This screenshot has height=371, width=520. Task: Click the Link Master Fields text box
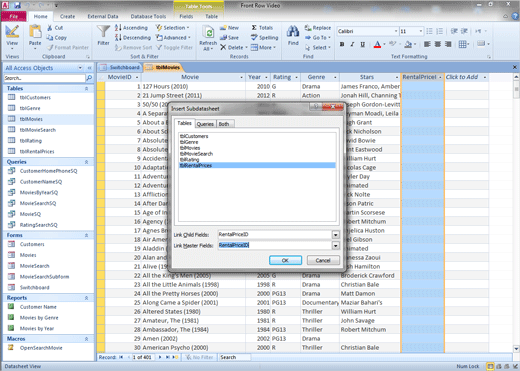(275, 245)
